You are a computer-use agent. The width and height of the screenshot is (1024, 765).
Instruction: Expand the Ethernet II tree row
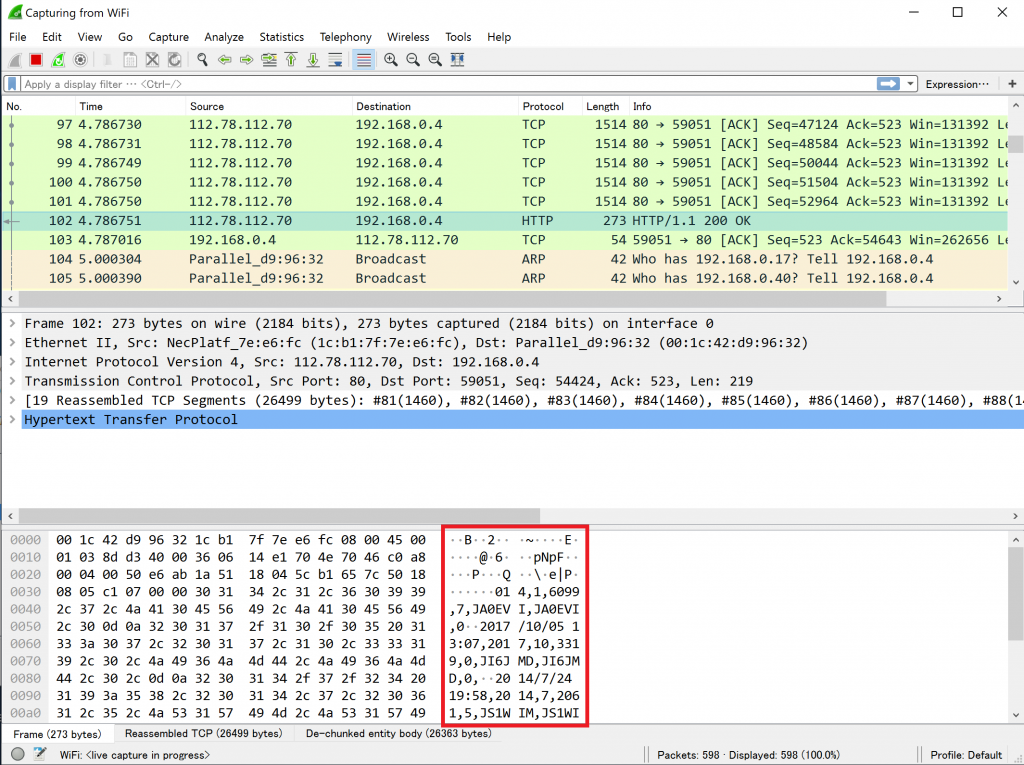(12, 342)
